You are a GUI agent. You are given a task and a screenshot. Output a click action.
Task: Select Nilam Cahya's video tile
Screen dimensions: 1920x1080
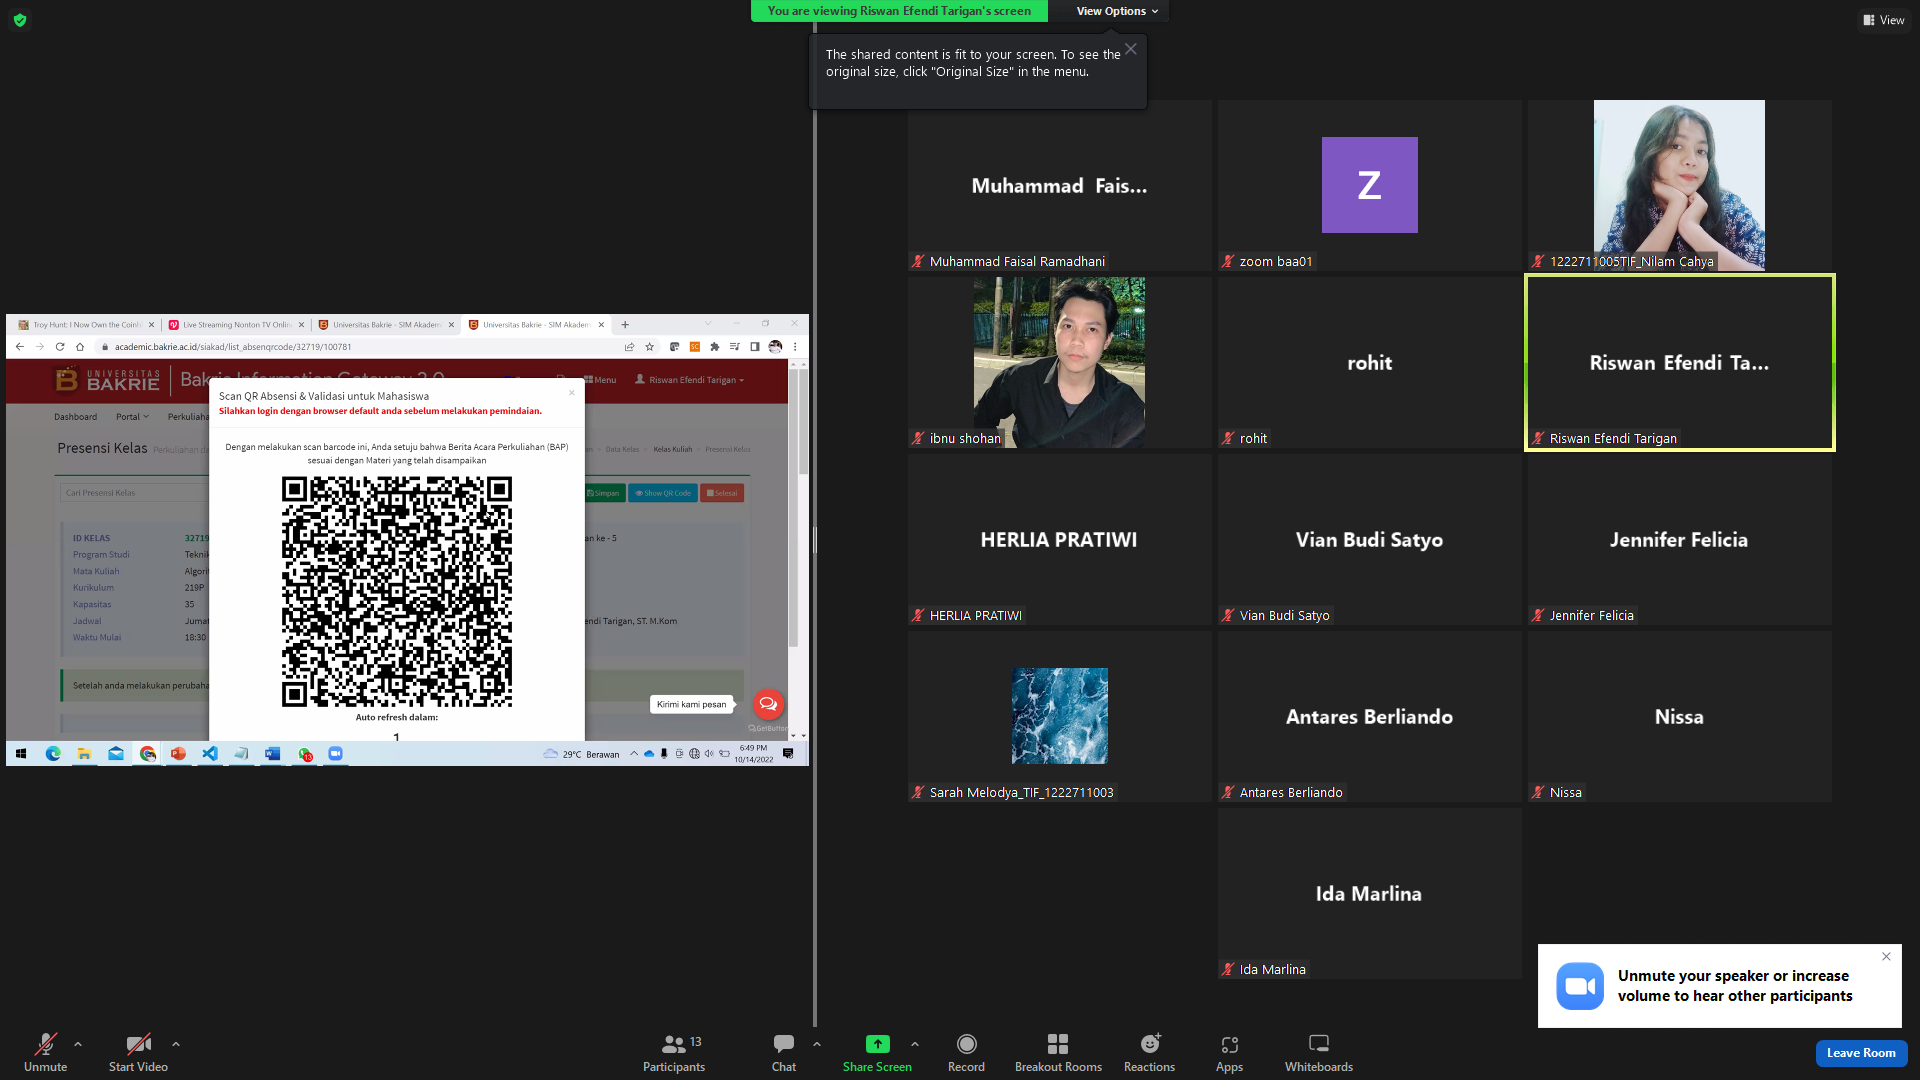[1679, 185]
